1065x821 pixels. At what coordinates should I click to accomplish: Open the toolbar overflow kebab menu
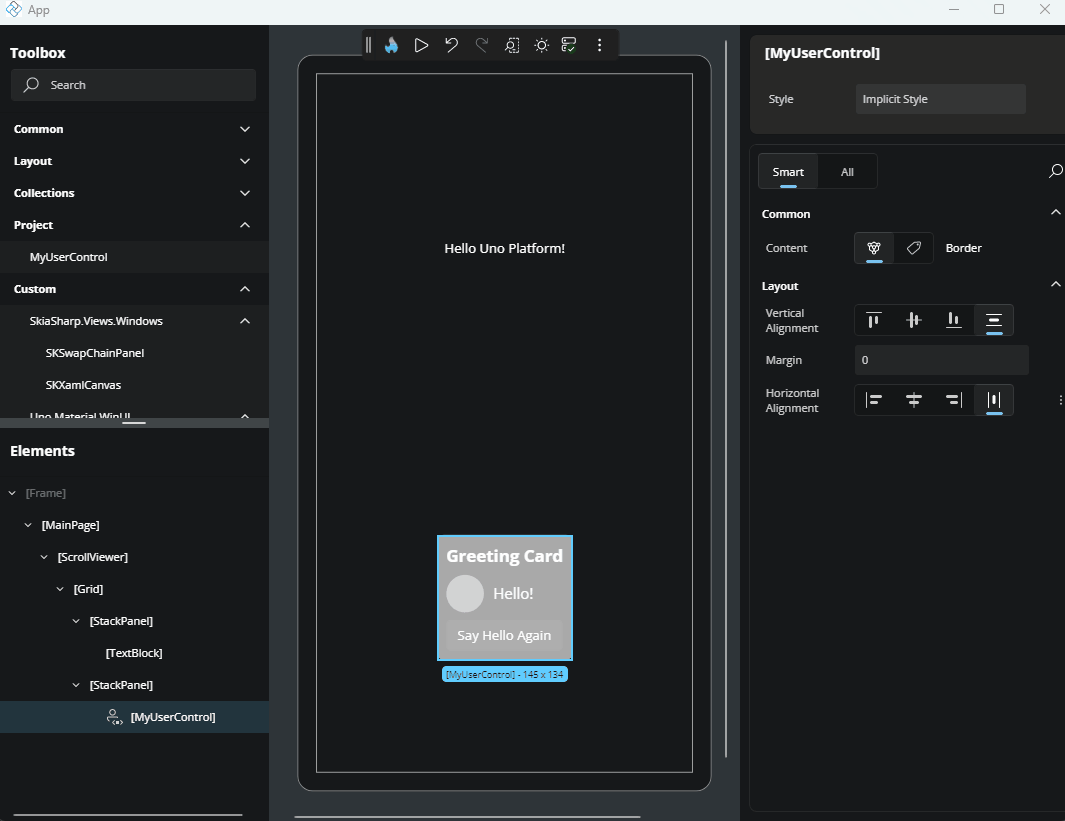click(599, 45)
